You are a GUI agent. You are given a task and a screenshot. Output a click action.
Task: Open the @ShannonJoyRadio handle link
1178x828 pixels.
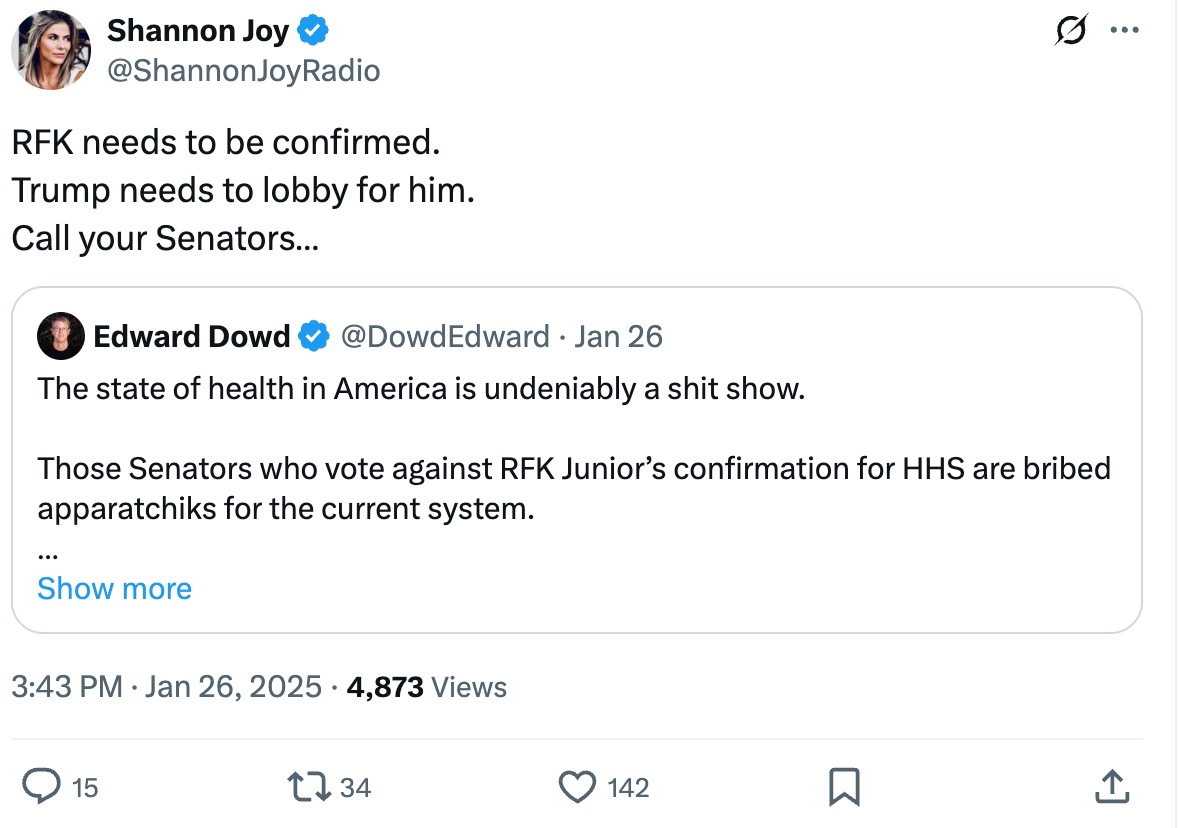(243, 71)
